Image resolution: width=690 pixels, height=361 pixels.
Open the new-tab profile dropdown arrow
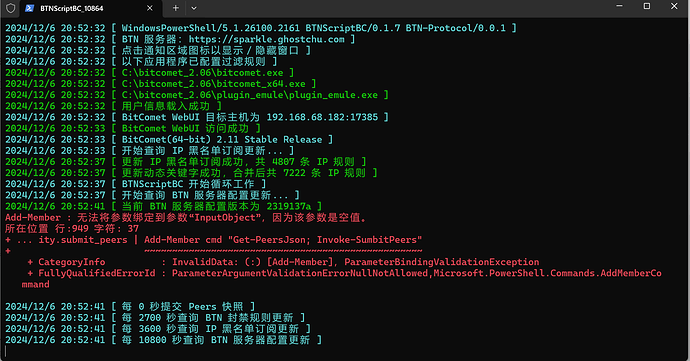pyautogui.click(x=194, y=8)
